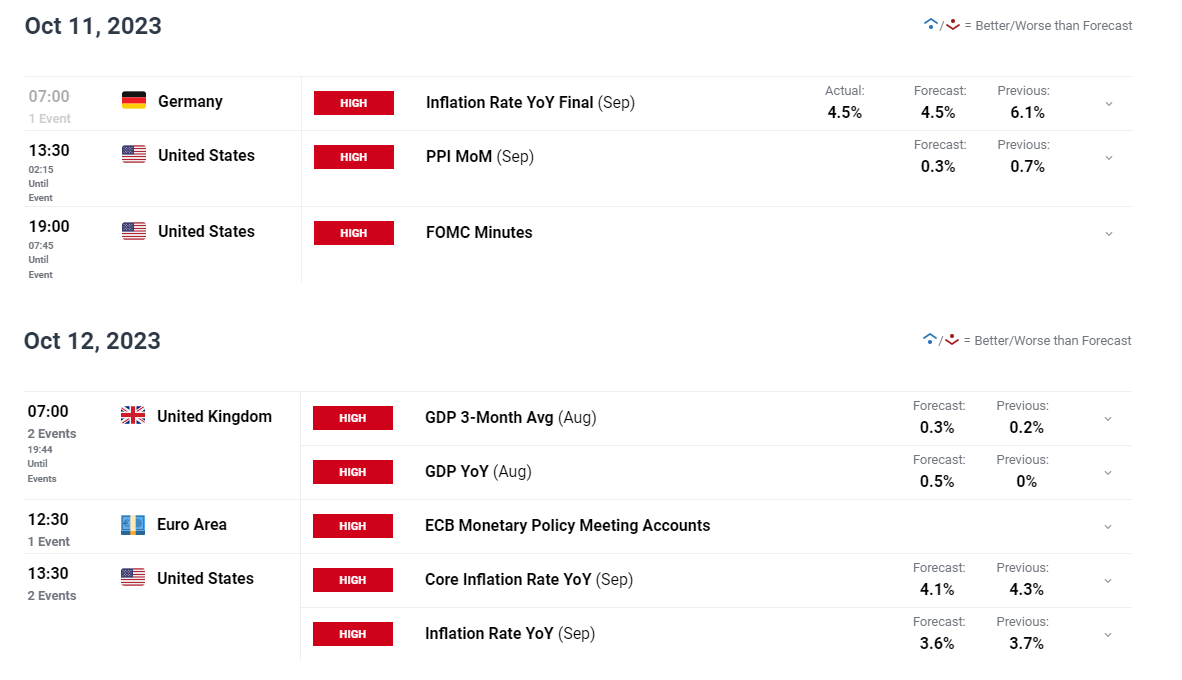1182x680 pixels.
Task: Expand ECB Monetary Policy Meeting Accounts row
Action: coord(1108,527)
